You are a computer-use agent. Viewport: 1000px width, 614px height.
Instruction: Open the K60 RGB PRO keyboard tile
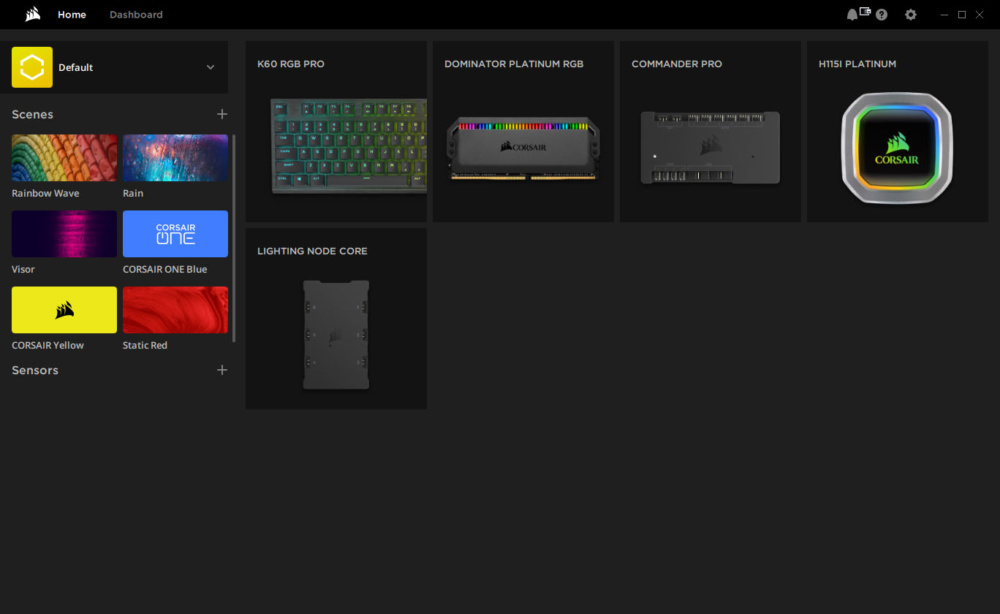(x=336, y=132)
